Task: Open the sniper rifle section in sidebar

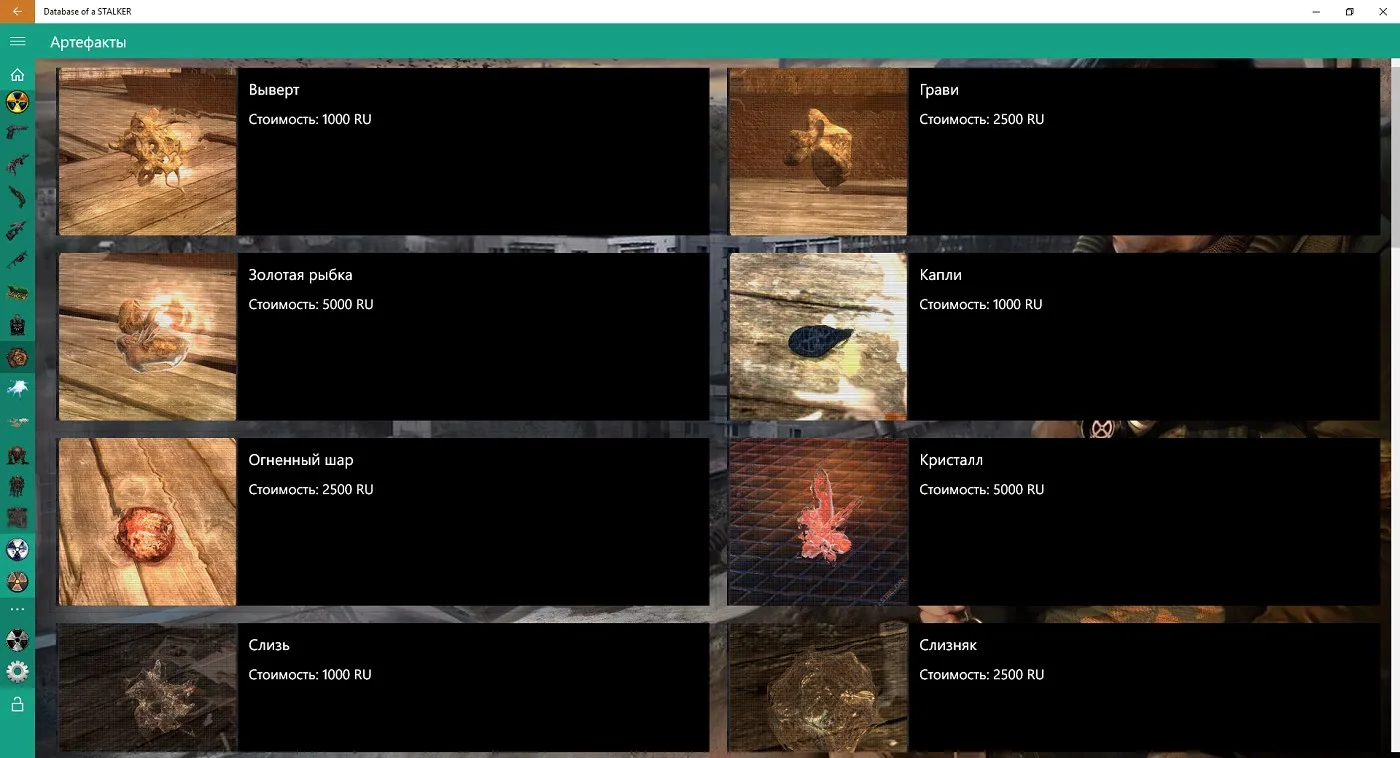Action: 17,230
